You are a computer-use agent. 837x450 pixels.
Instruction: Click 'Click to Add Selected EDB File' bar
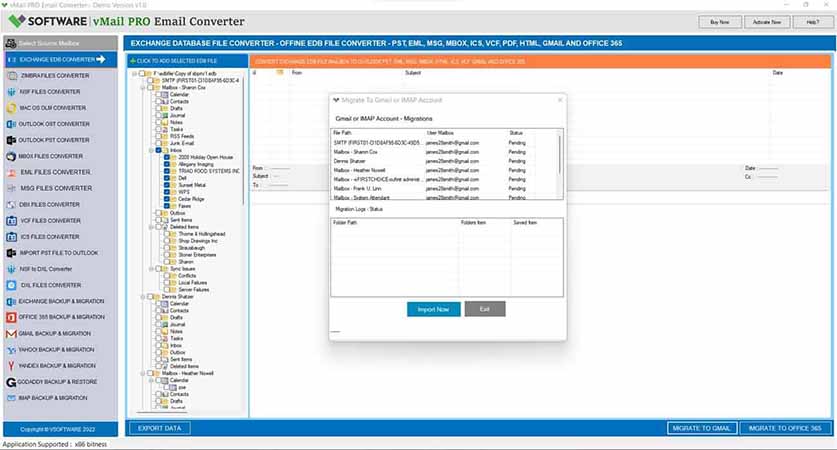click(x=187, y=61)
